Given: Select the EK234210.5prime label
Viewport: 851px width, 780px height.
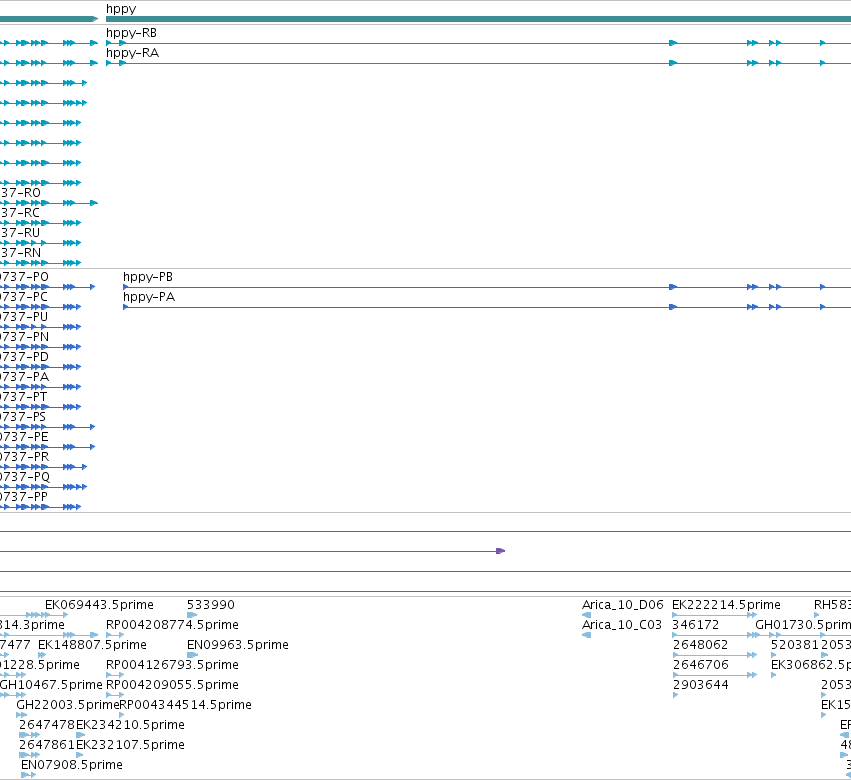Looking at the screenshot, I should coord(130,725).
